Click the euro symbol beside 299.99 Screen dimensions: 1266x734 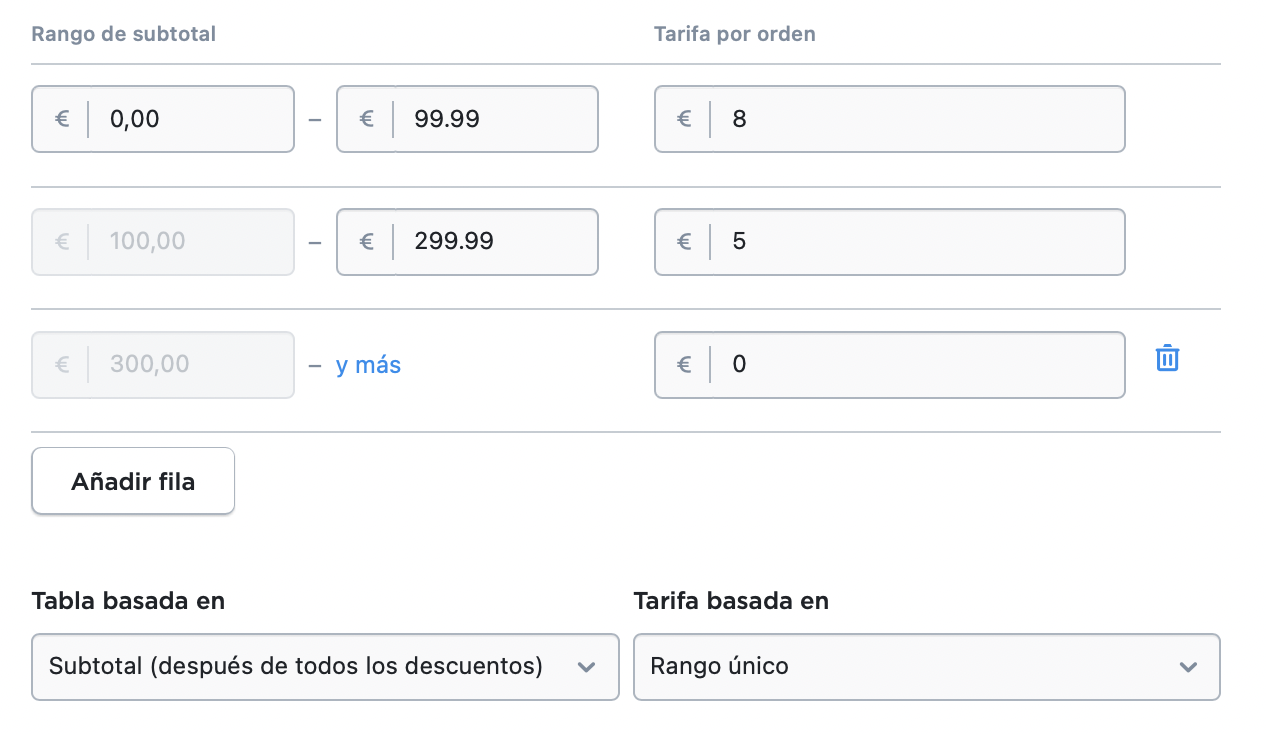pos(366,241)
